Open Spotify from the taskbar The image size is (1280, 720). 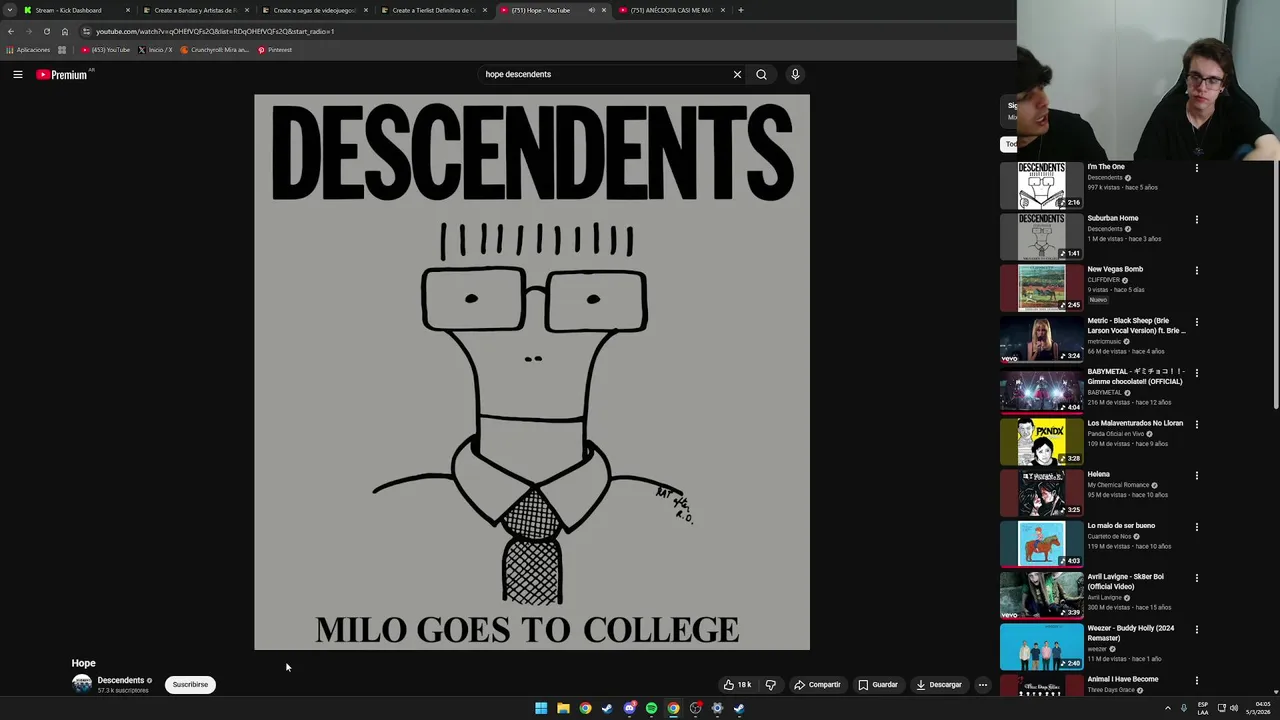(x=651, y=708)
